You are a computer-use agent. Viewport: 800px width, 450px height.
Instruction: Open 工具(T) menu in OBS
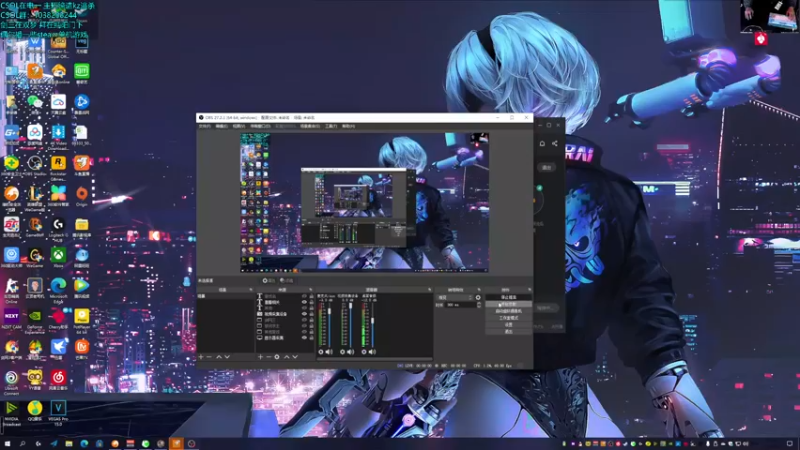pos(331,126)
